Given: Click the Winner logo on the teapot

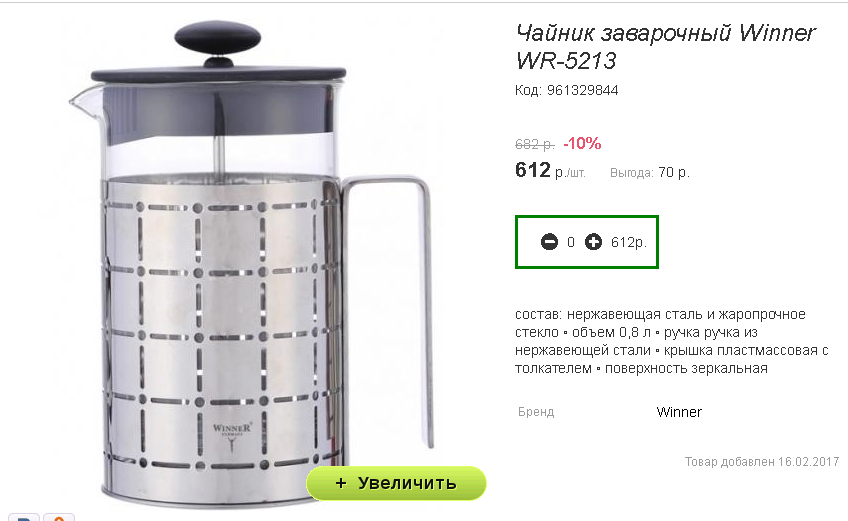Looking at the screenshot, I should (232, 437).
